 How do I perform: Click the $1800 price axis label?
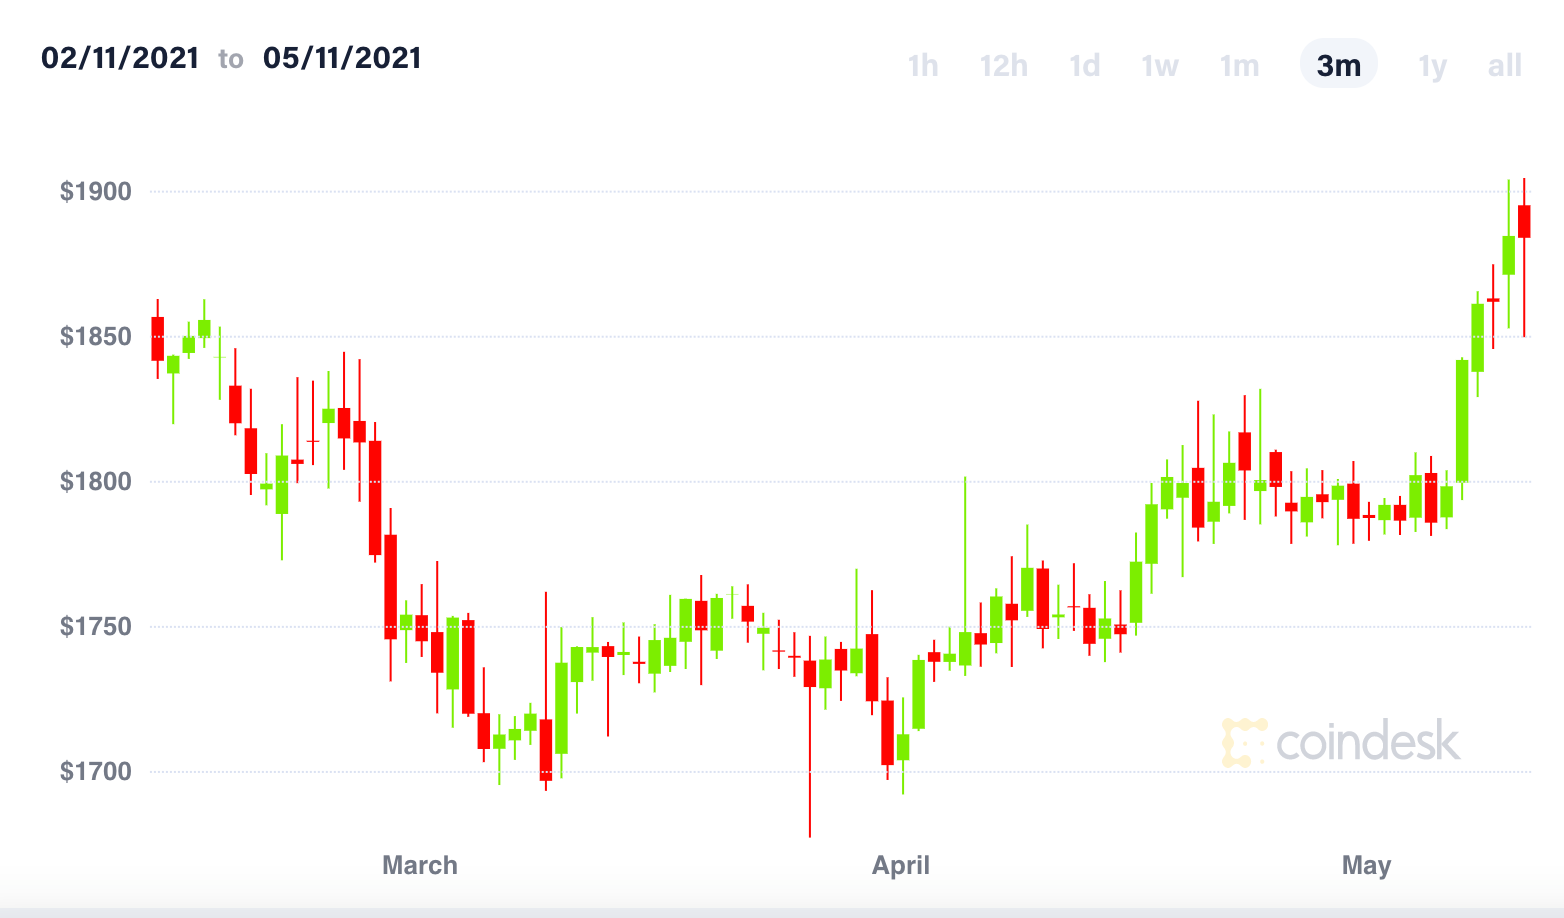click(96, 481)
